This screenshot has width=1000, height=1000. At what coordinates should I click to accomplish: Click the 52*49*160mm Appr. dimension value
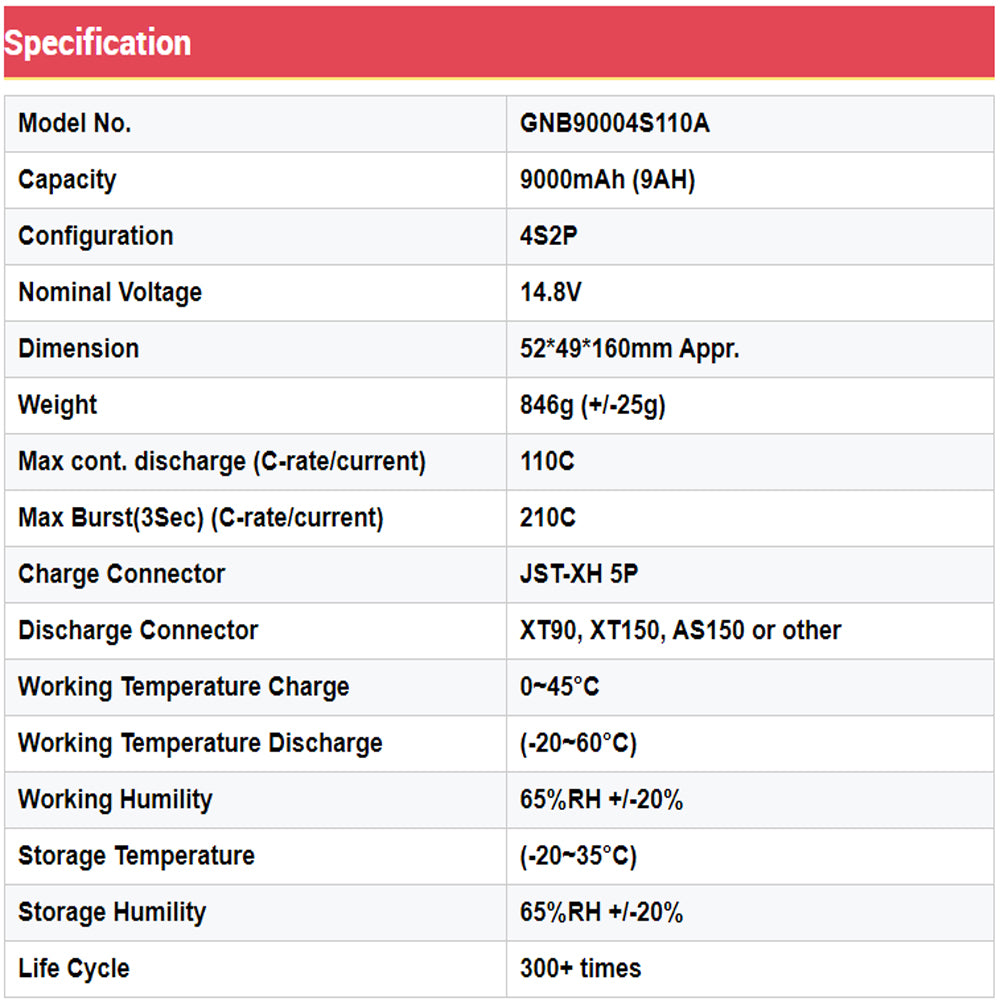(x=629, y=349)
